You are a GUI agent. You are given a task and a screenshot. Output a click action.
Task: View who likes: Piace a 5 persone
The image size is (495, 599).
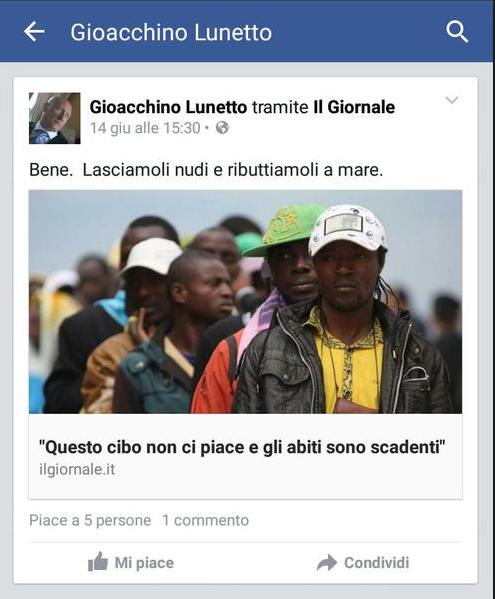click(x=90, y=520)
